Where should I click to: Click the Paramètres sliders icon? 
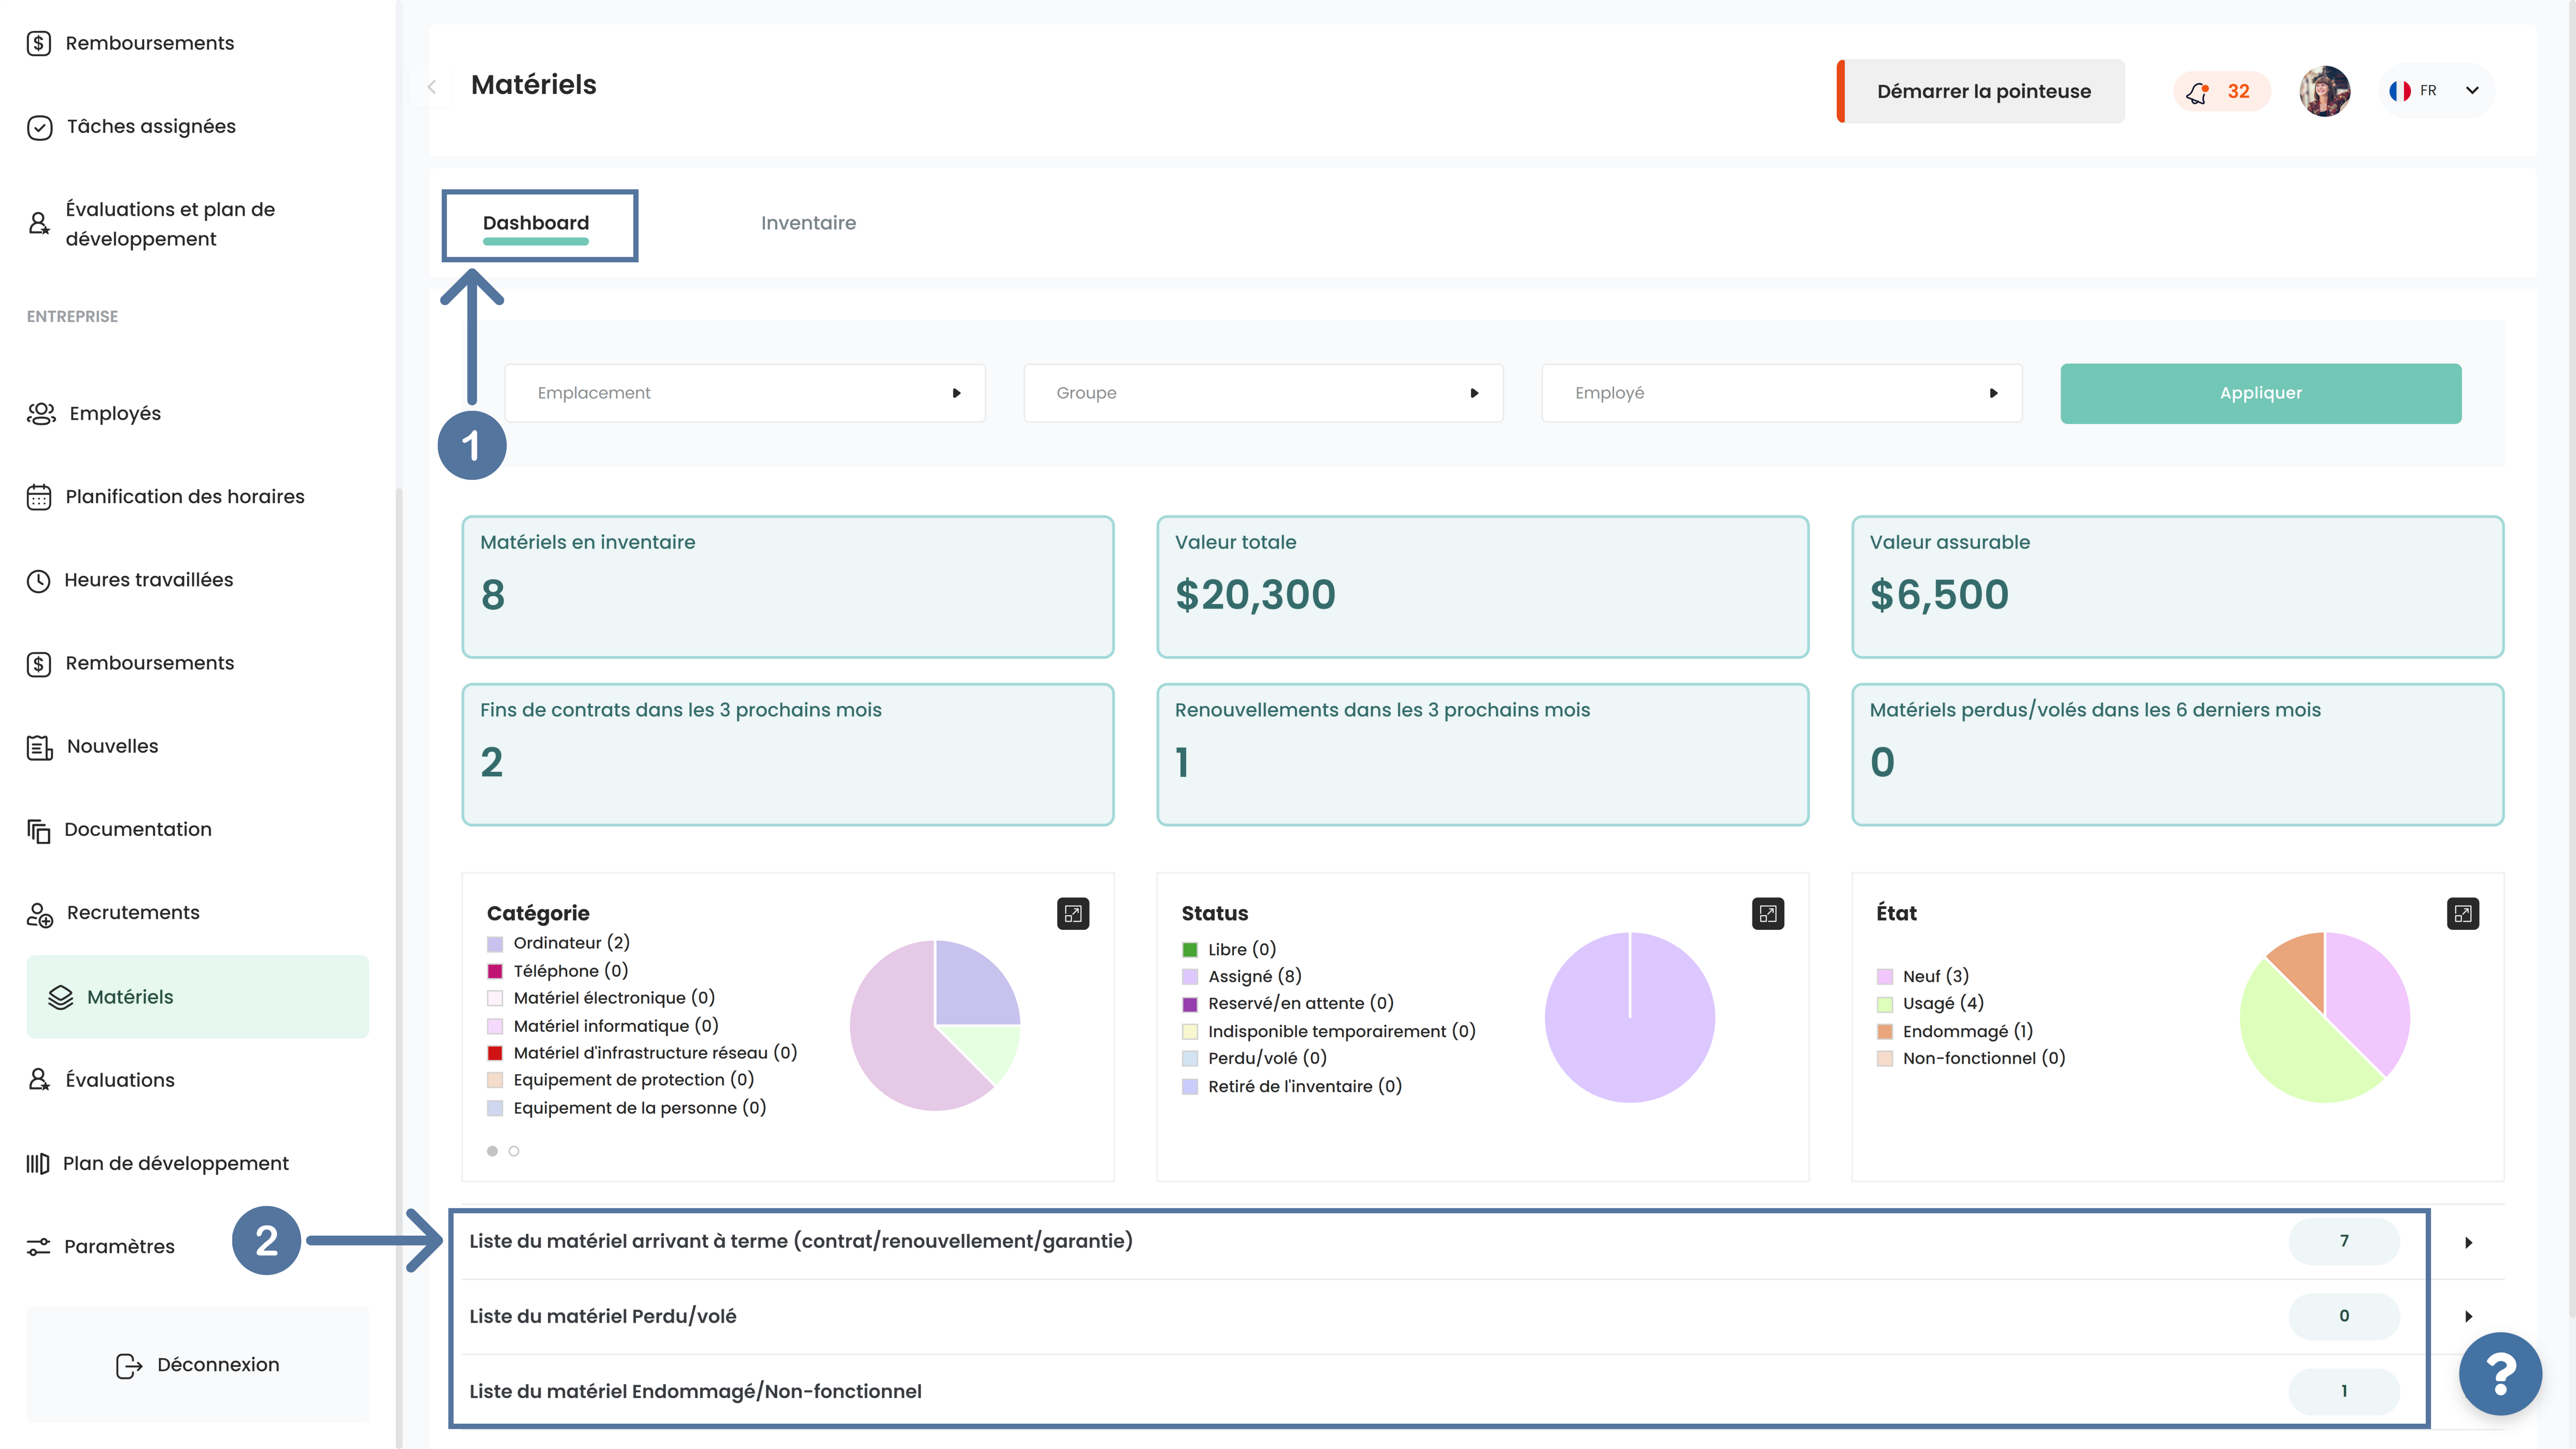38,1247
